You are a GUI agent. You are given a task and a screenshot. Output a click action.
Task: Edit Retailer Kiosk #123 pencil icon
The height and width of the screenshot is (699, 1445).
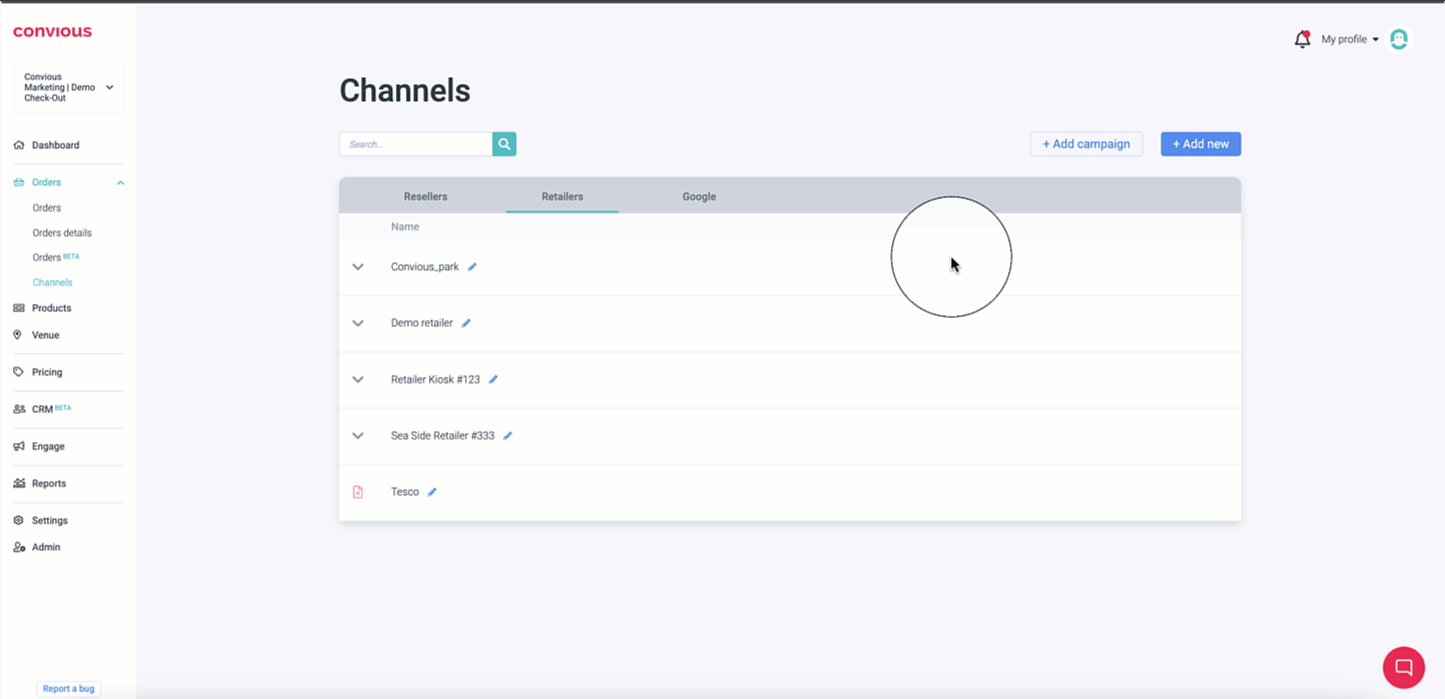[493, 380]
